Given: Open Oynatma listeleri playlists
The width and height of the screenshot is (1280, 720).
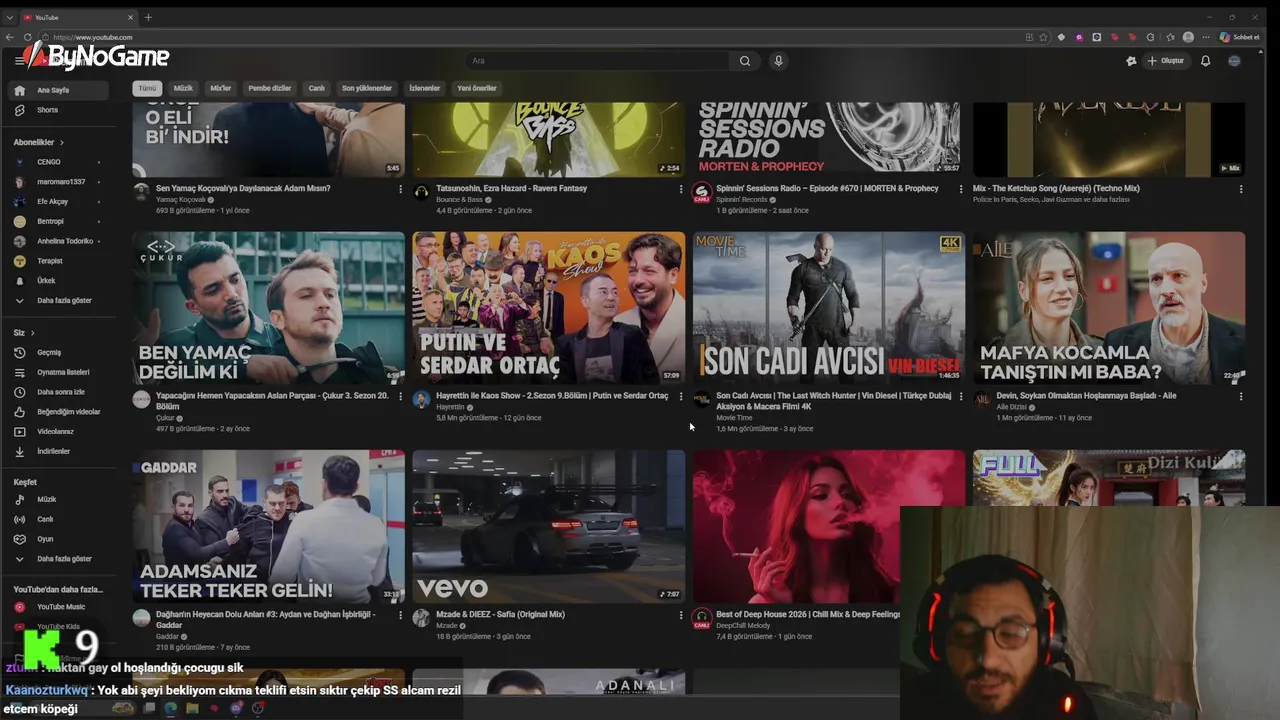Looking at the screenshot, I should coord(60,372).
